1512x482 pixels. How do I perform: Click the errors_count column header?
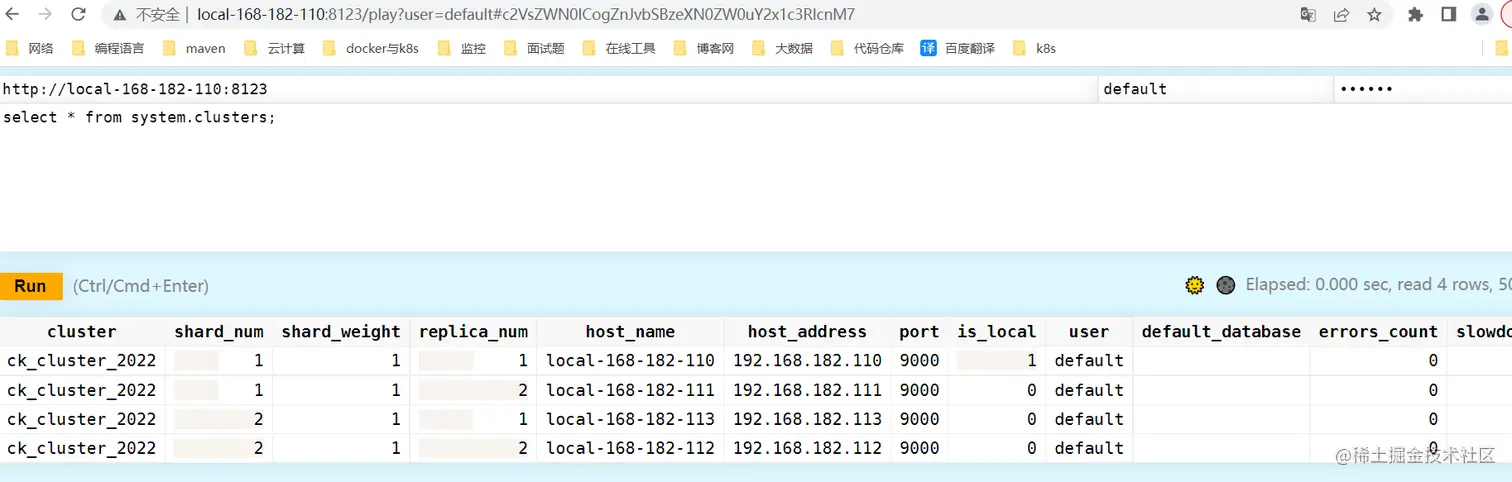point(1378,332)
